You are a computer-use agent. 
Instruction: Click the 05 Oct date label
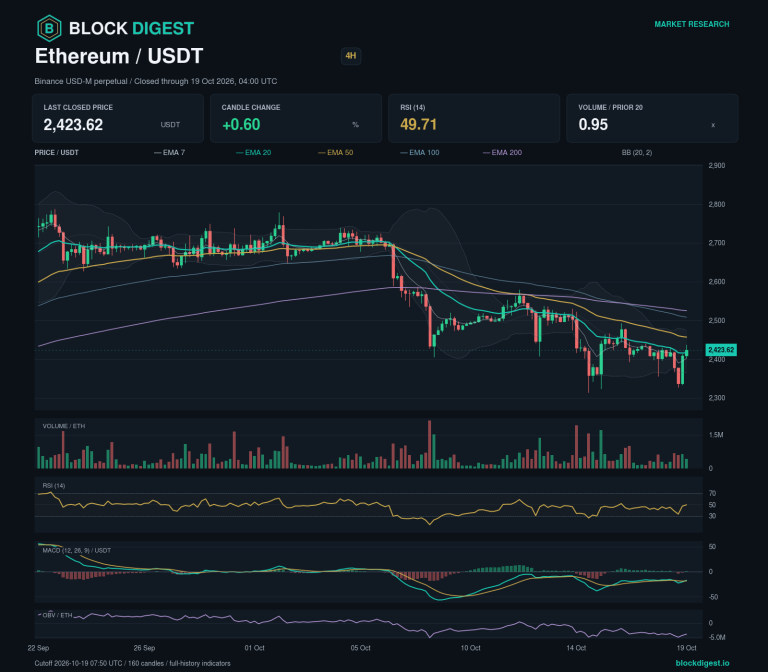pyautogui.click(x=360, y=648)
